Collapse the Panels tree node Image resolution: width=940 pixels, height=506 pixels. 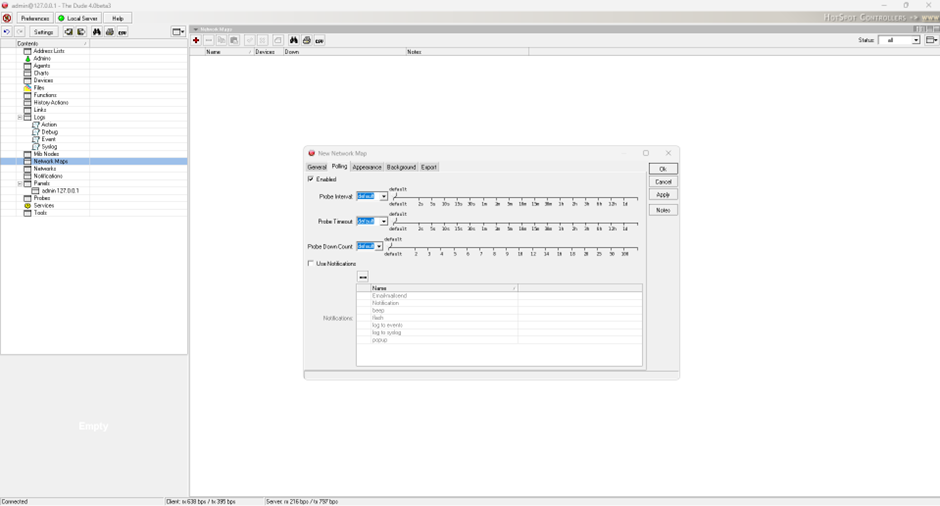coord(20,183)
